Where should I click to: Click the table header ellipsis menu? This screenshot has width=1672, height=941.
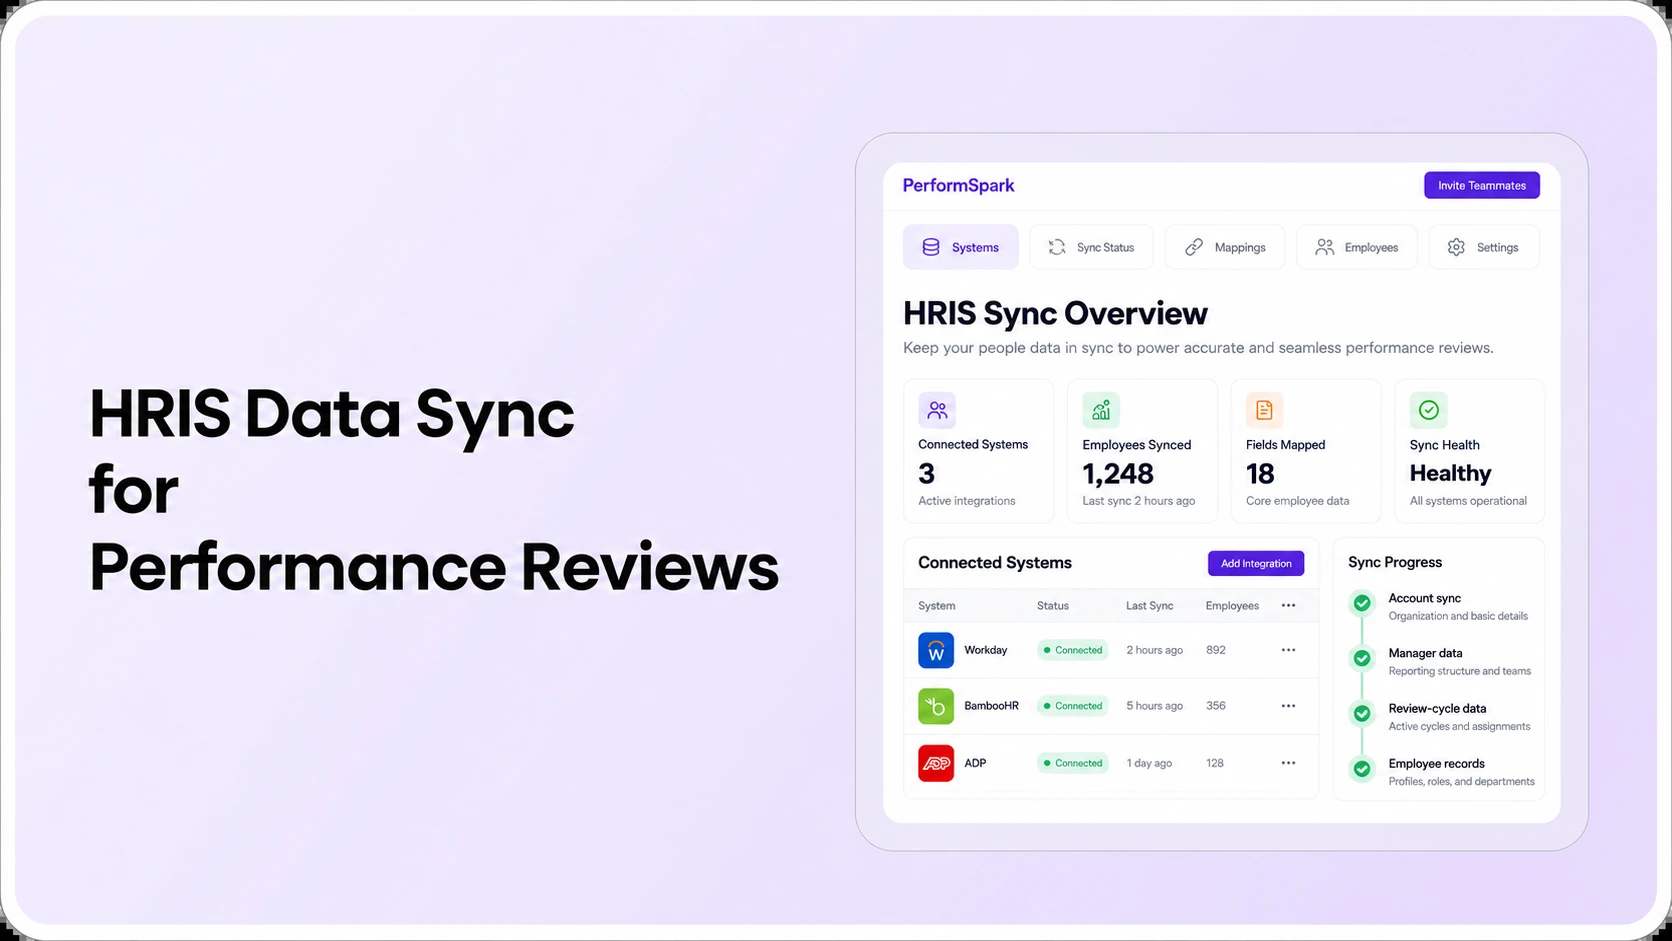pos(1288,605)
